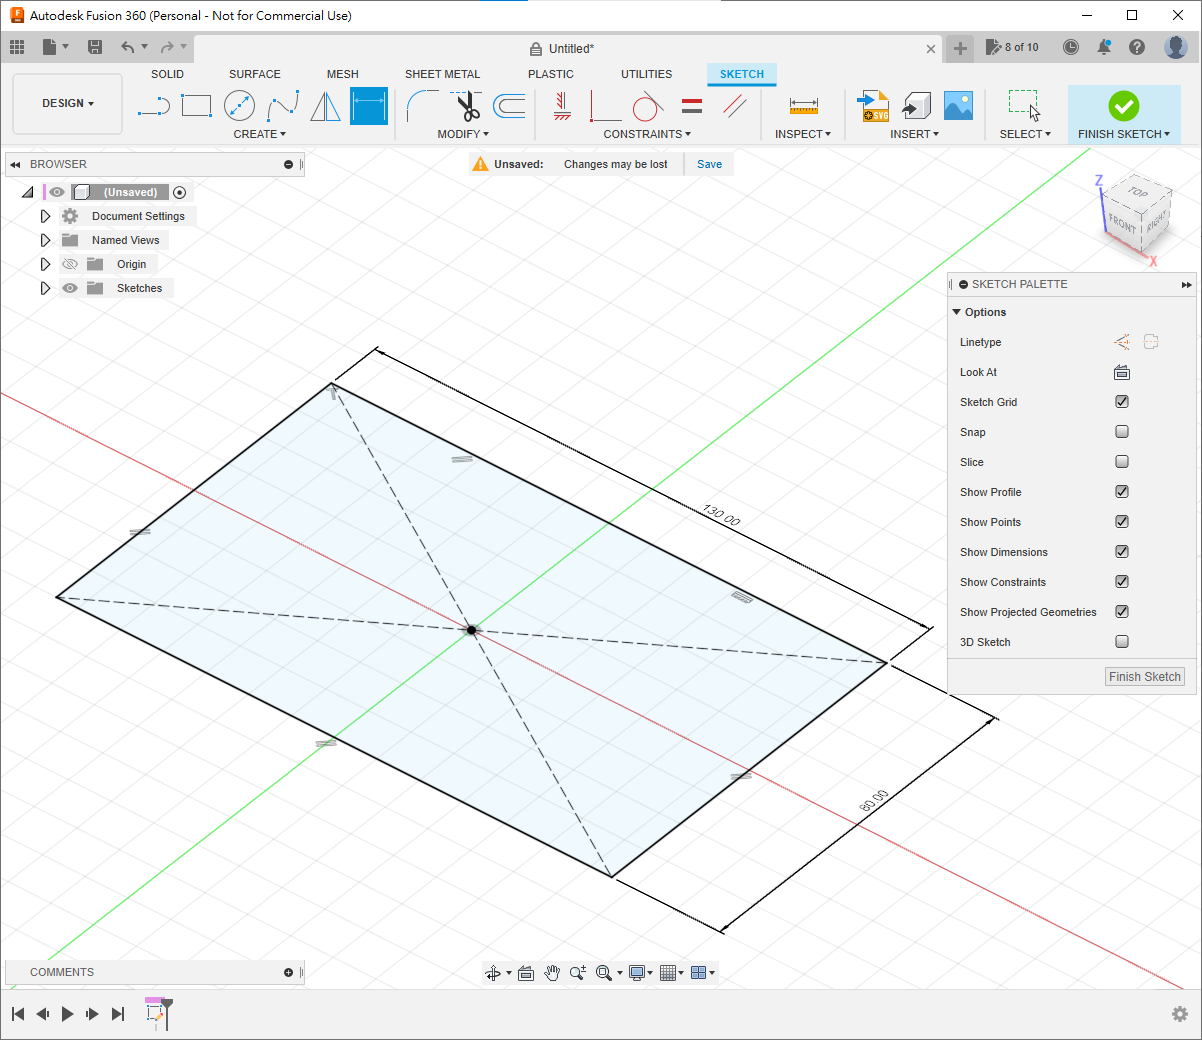
Task: Click Finish Sketch button in palette
Action: [x=1144, y=677]
